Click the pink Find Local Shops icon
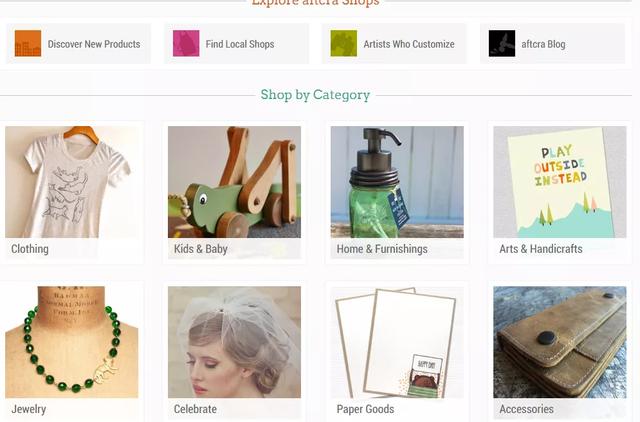Viewport: 640px width, 422px height. click(x=186, y=43)
